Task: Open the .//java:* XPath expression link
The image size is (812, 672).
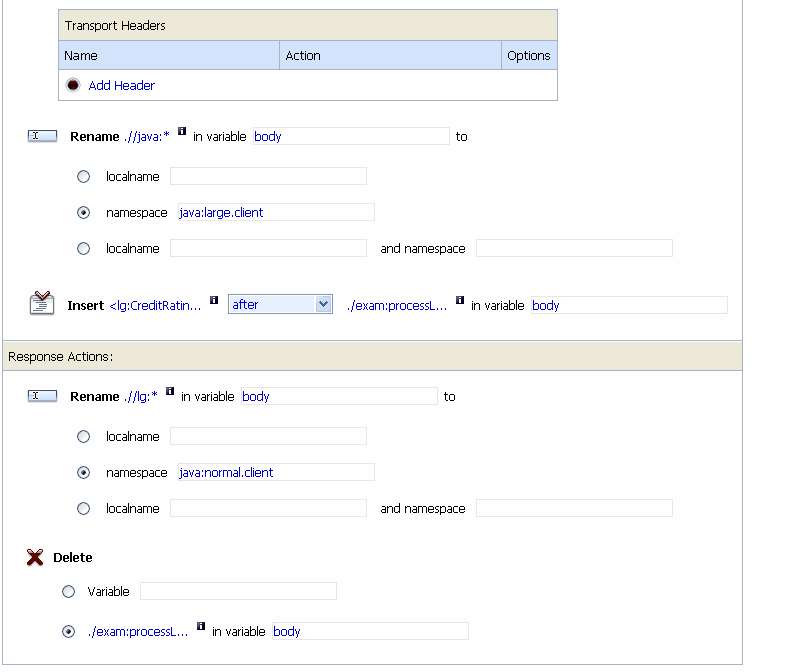Action: tap(147, 137)
